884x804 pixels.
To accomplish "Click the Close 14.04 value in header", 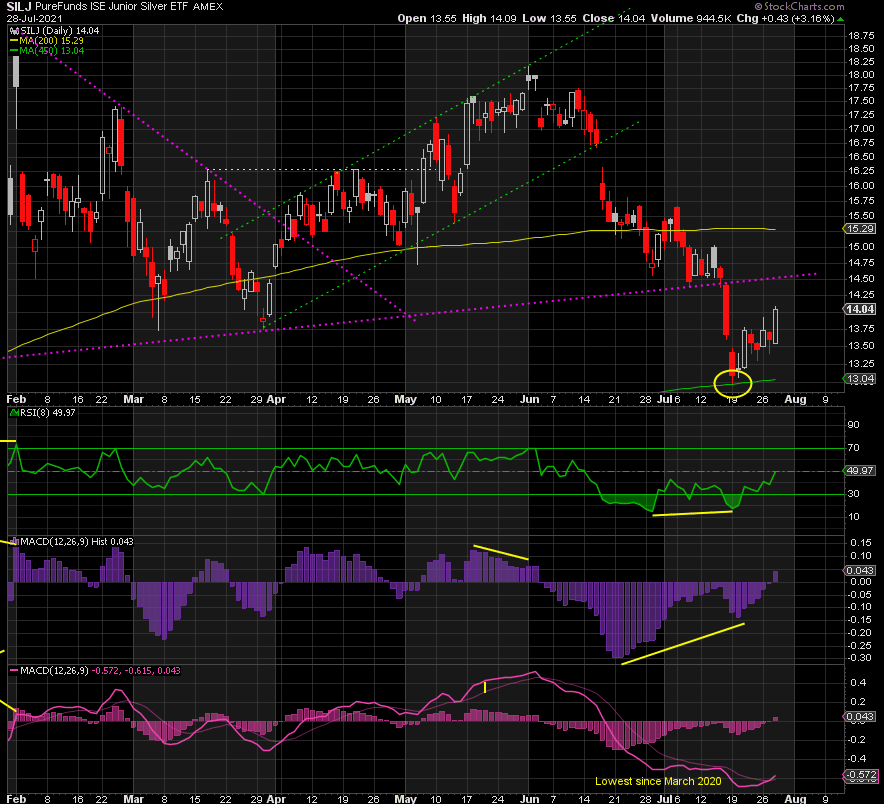I will pyautogui.click(x=614, y=19).
